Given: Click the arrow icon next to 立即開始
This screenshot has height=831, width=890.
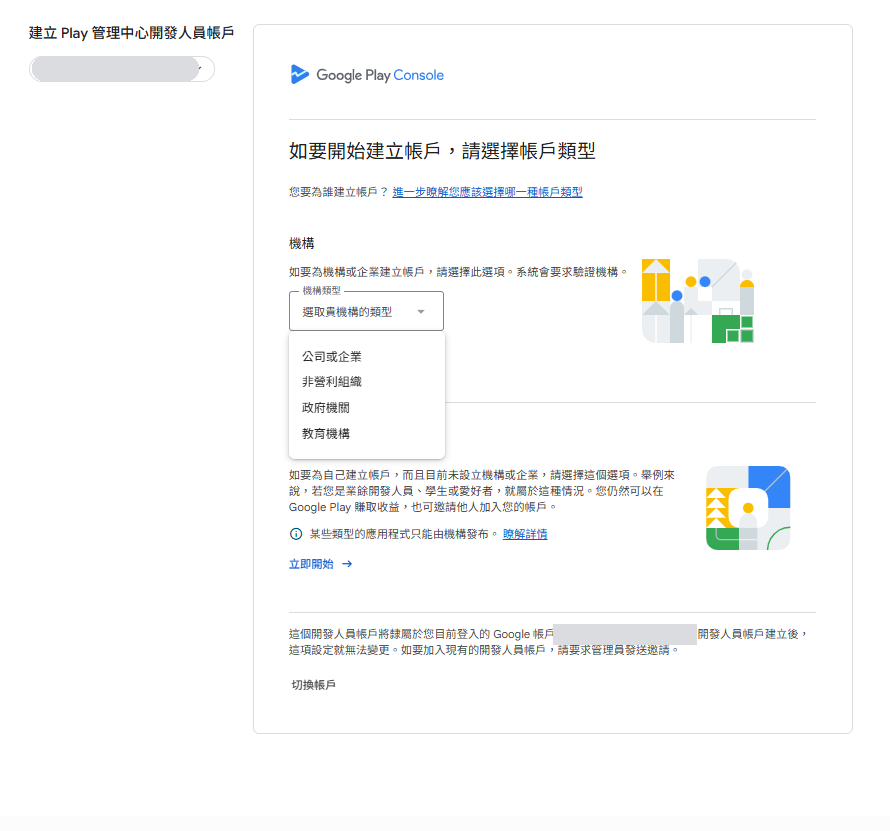Looking at the screenshot, I should 347,564.
